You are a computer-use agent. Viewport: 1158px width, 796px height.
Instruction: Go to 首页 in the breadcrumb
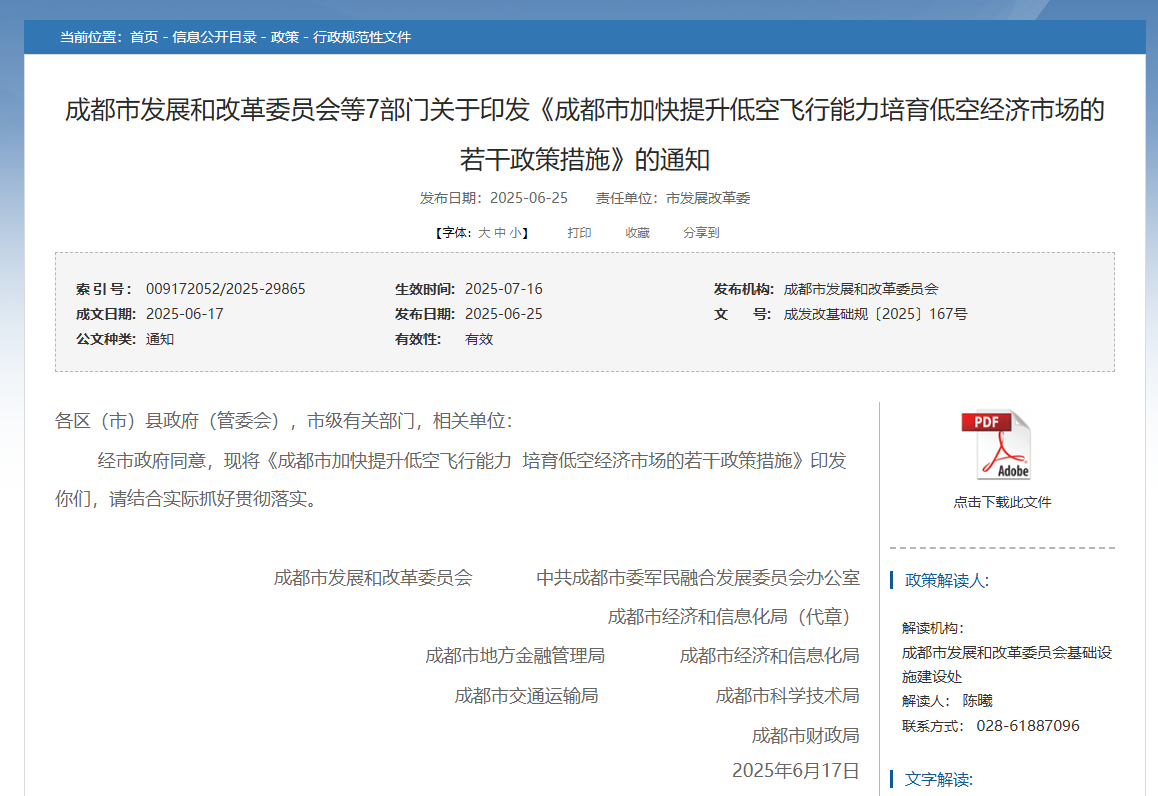pos(144,37)
